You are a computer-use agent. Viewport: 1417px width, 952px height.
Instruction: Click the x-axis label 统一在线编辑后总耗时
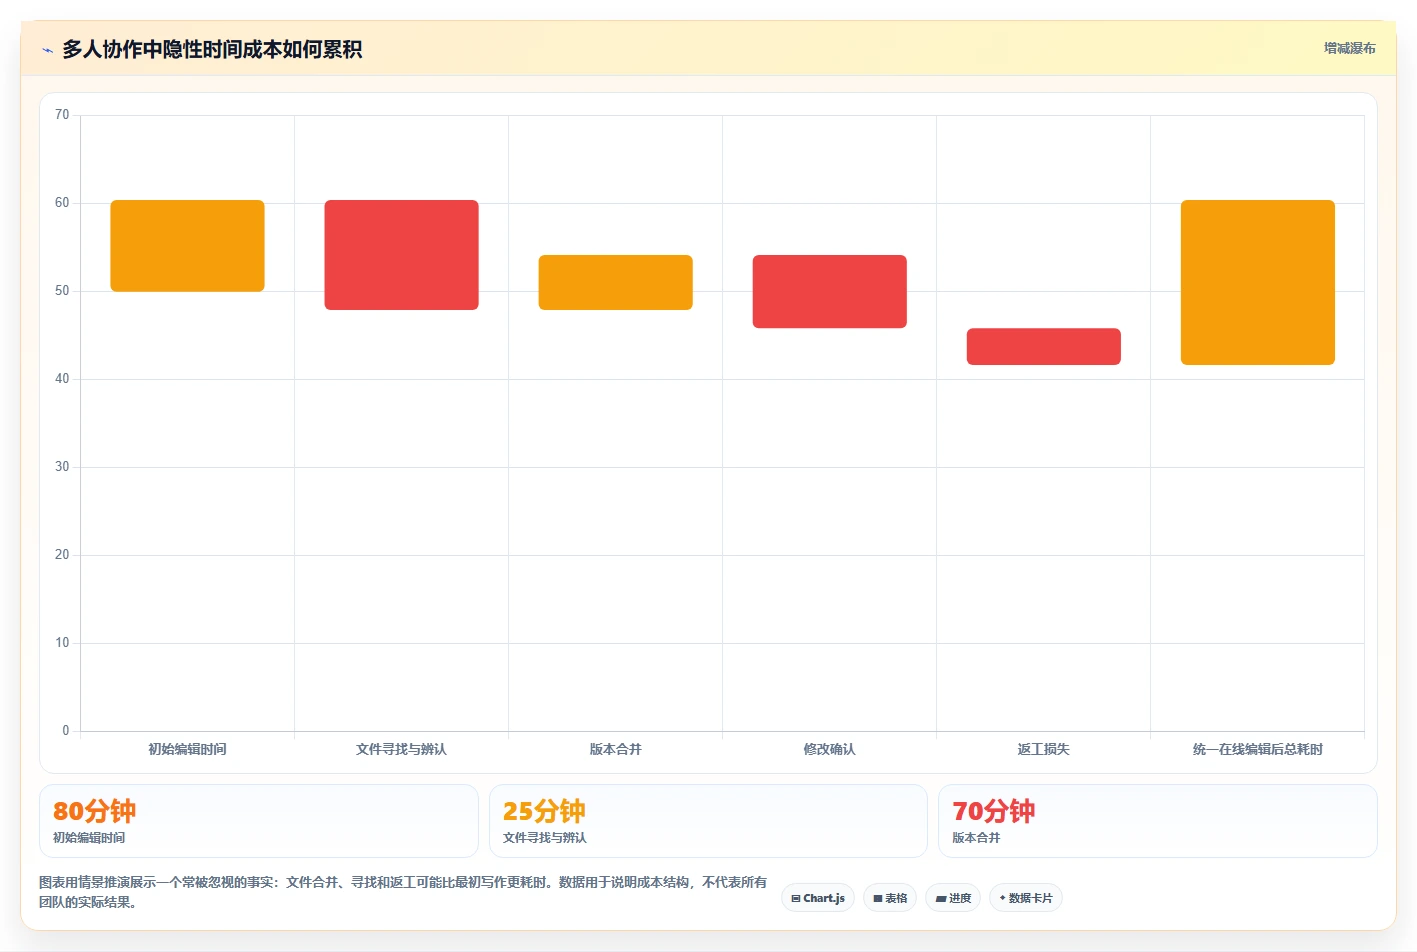[x=1257, y=749]
